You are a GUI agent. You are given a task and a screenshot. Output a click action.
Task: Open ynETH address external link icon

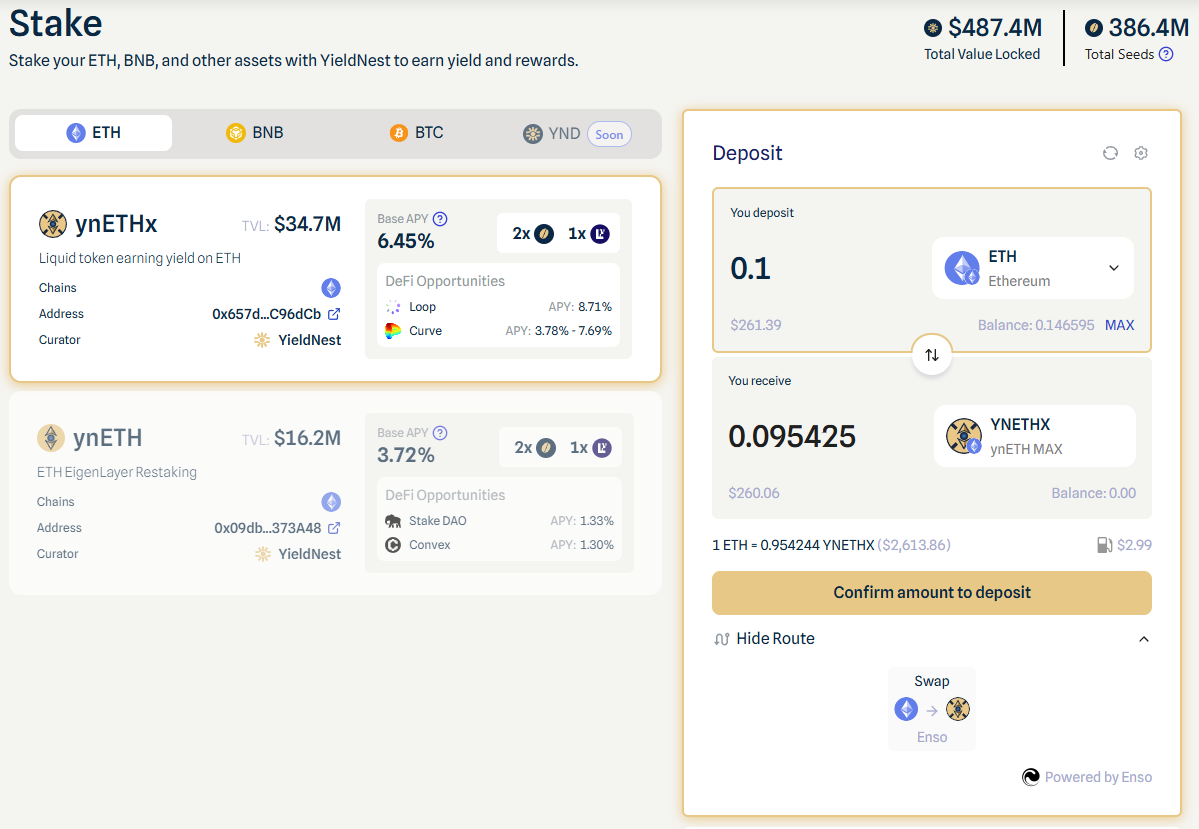click(x=334, y=528)
